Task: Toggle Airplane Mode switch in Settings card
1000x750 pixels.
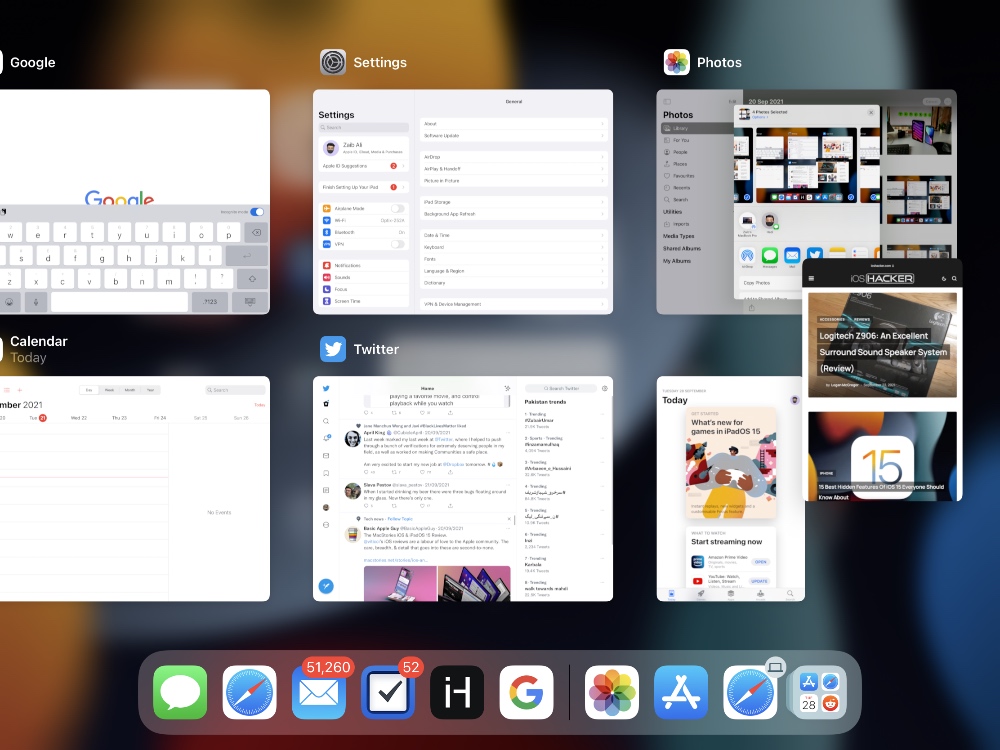Action: coord(397,209)
